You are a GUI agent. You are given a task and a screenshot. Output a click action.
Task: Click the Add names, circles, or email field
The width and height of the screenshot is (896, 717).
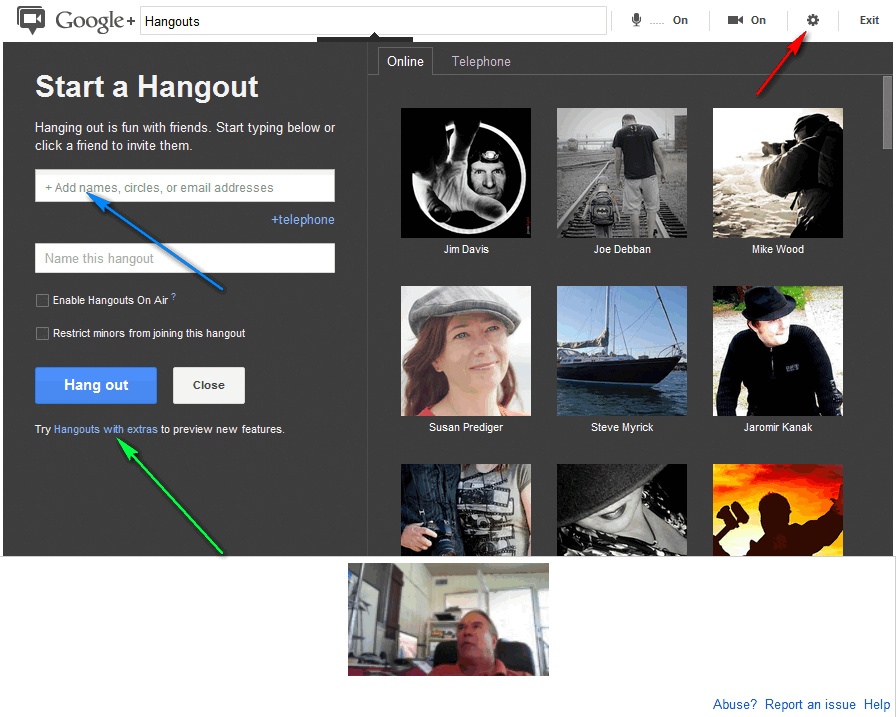185,187
